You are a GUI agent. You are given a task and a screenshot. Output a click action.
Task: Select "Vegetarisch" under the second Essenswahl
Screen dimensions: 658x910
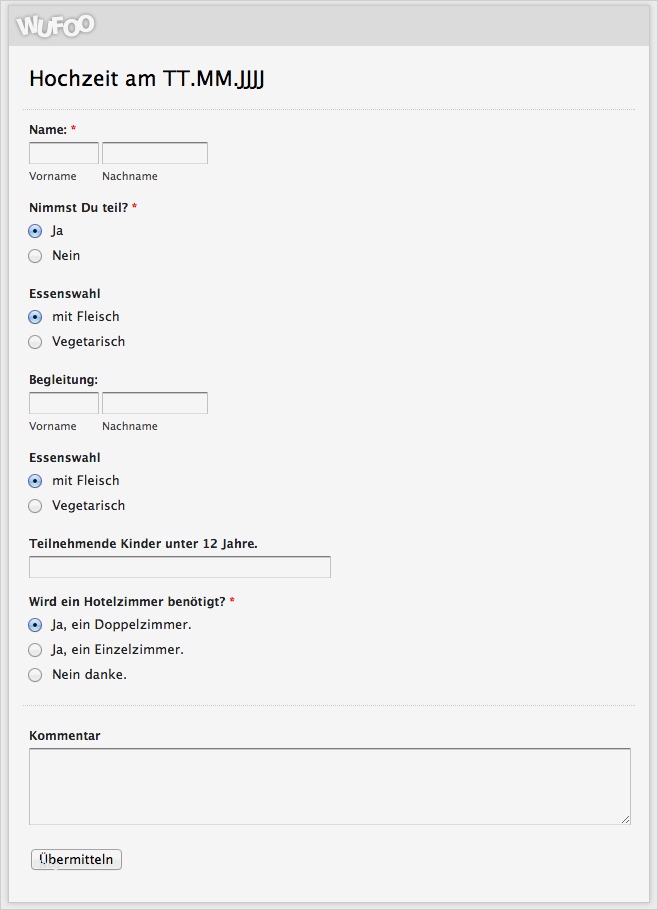click(35, 505)
